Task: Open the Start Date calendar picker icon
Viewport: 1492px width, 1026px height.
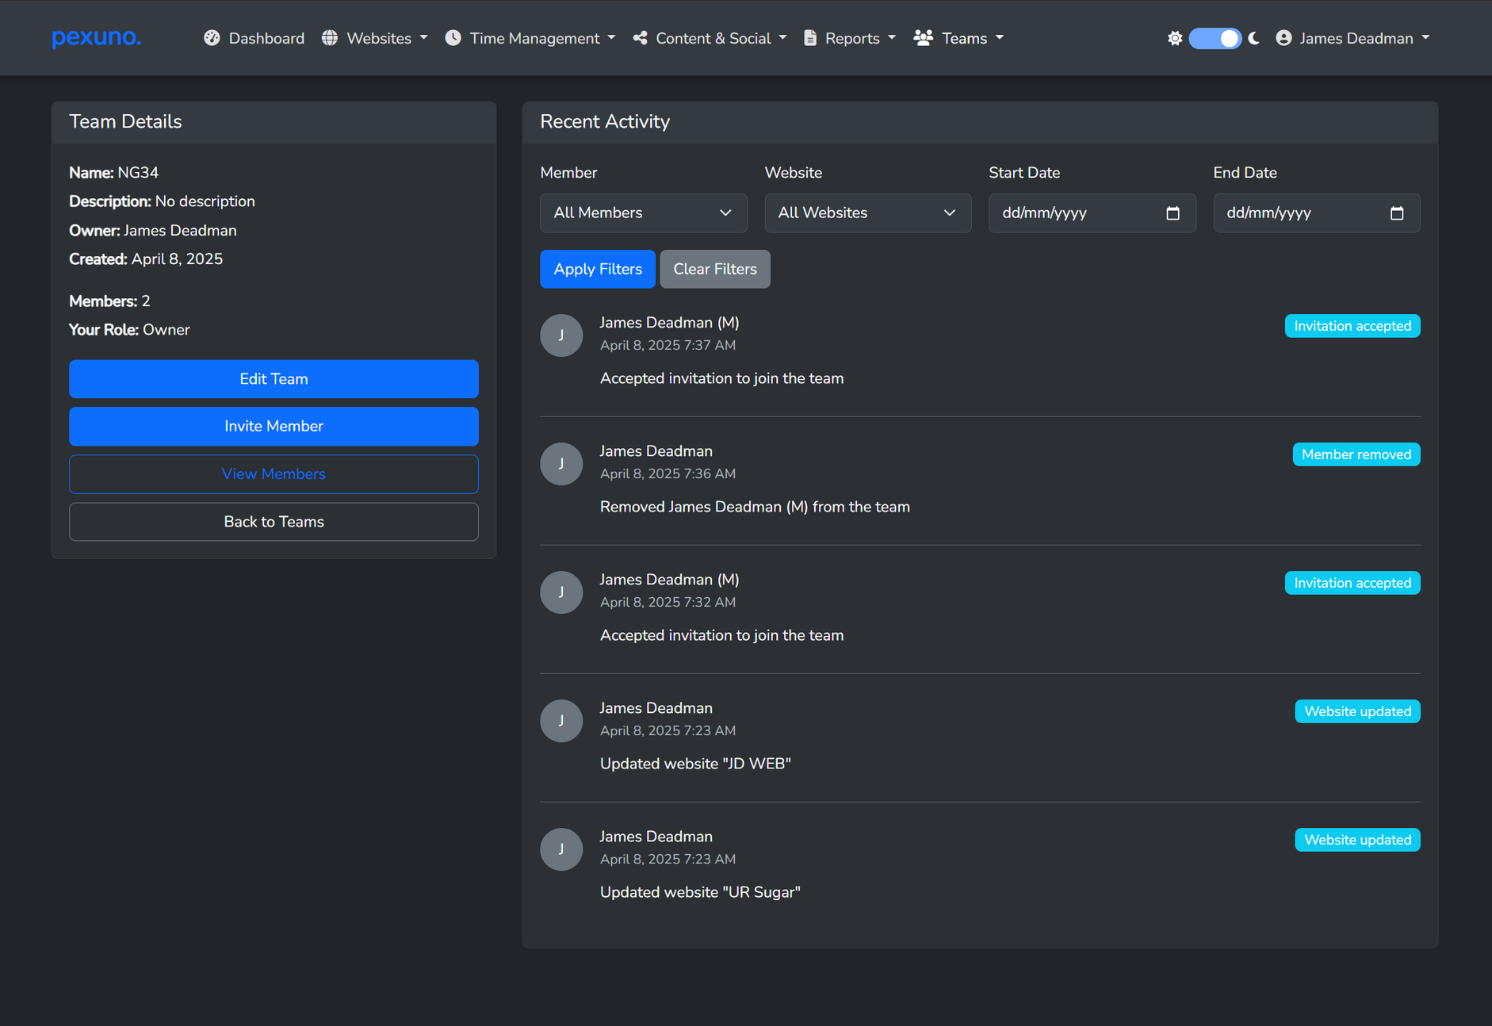Action: [x=1173, y=213]
